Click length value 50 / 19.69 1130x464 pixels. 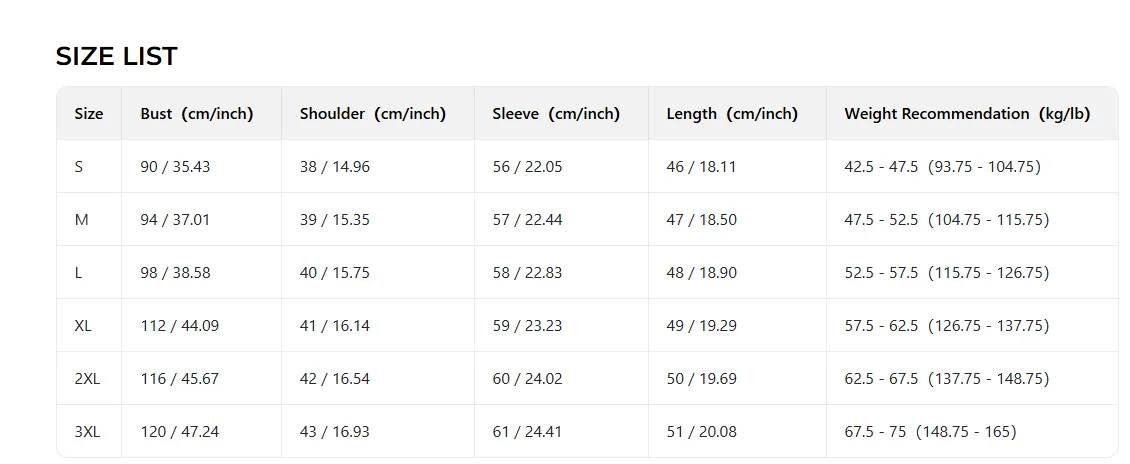701,379
